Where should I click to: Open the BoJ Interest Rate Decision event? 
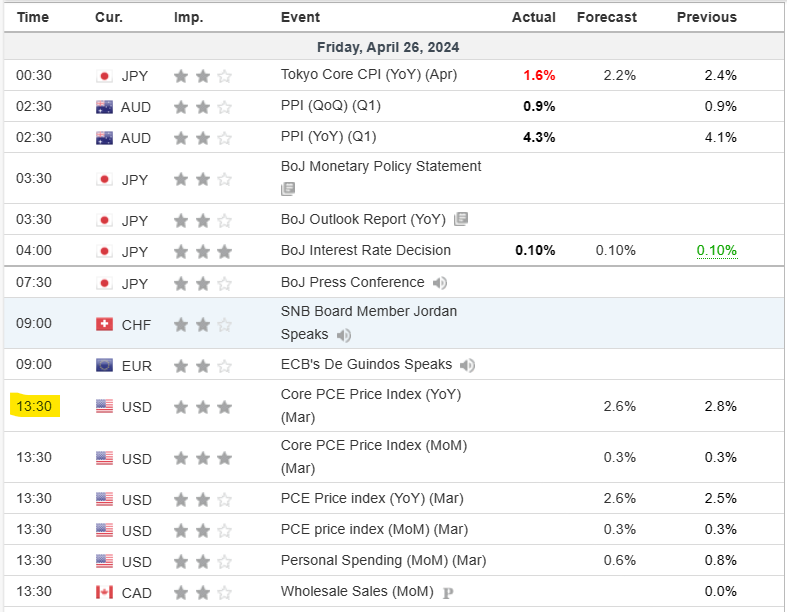click(365, 250)
